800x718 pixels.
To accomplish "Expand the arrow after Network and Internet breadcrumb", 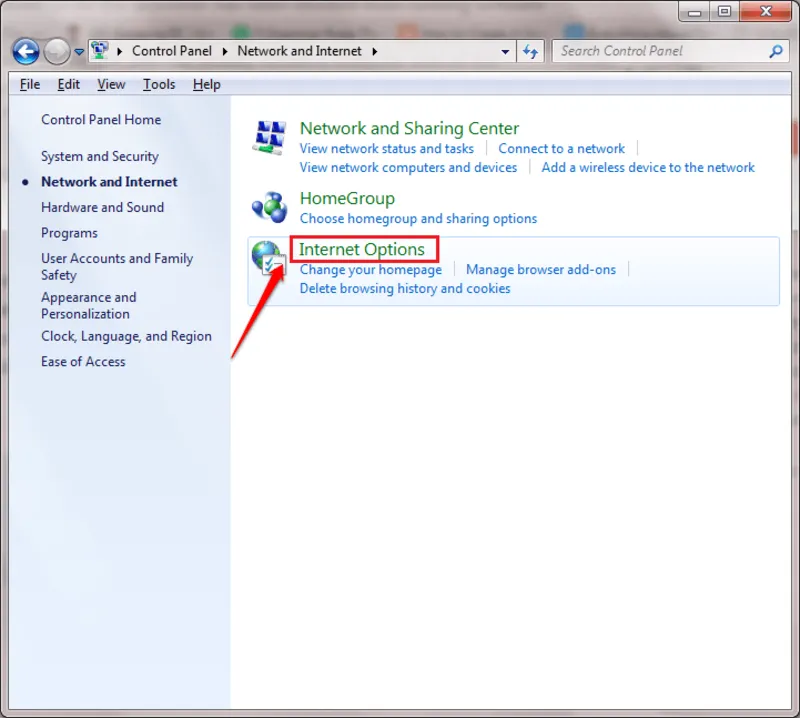I will coord(375,51).
